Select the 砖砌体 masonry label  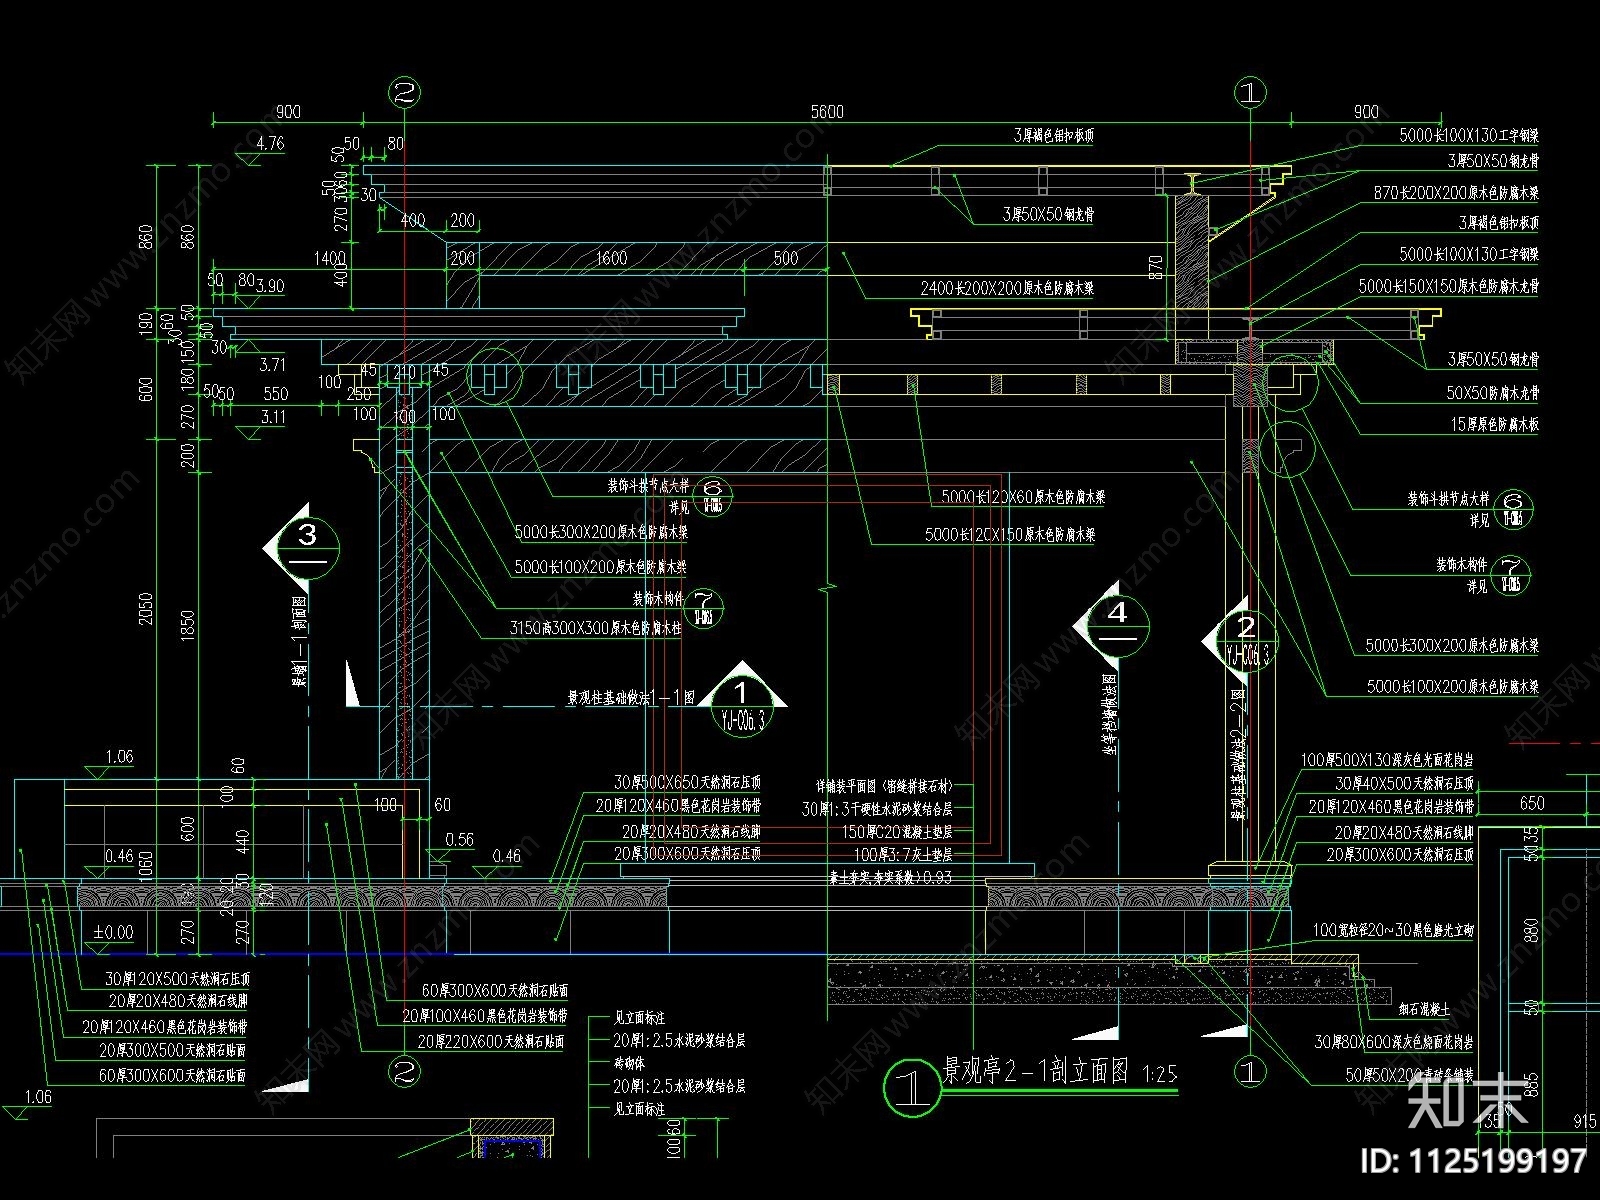click(629, 1063)
